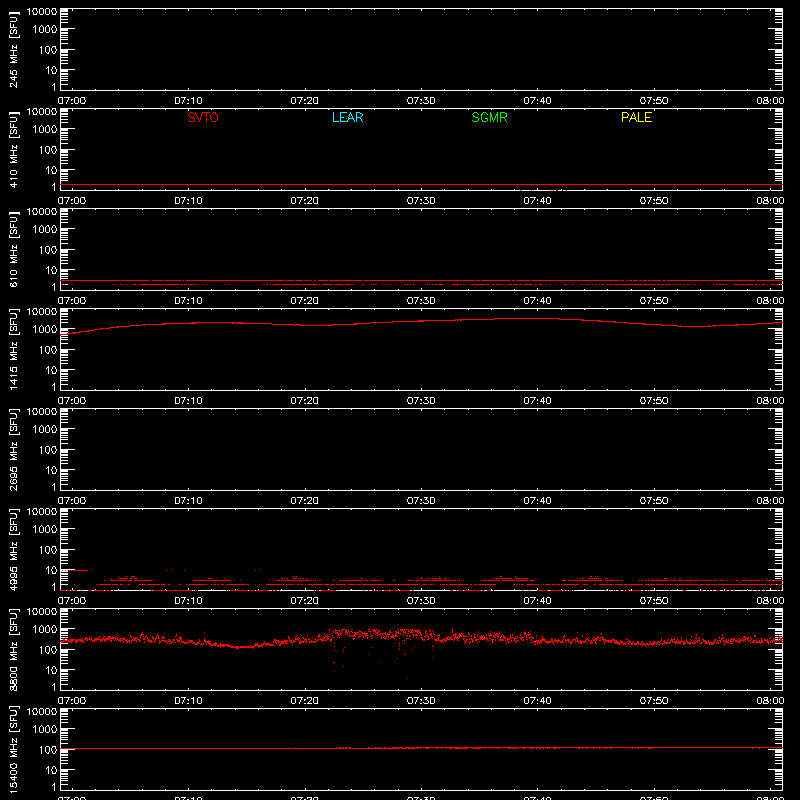Click 07:00 tick label under 4995 MHz panel
Image resolution: width=800 pixels, height=800 pixels.
coord(72,601)
